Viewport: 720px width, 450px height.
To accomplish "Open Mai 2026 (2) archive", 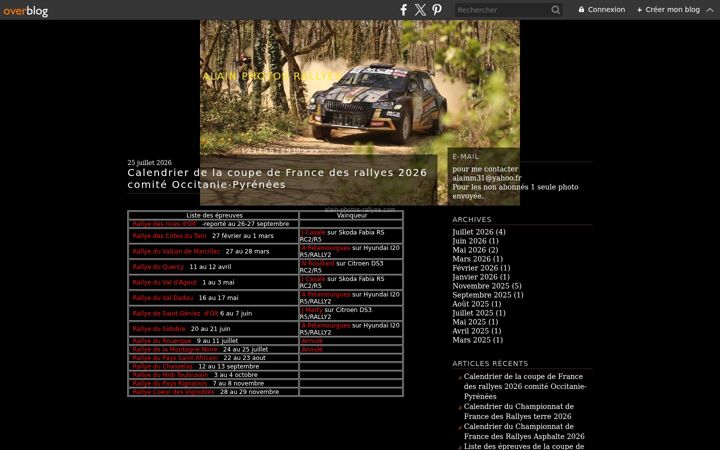I will [475, 250].
